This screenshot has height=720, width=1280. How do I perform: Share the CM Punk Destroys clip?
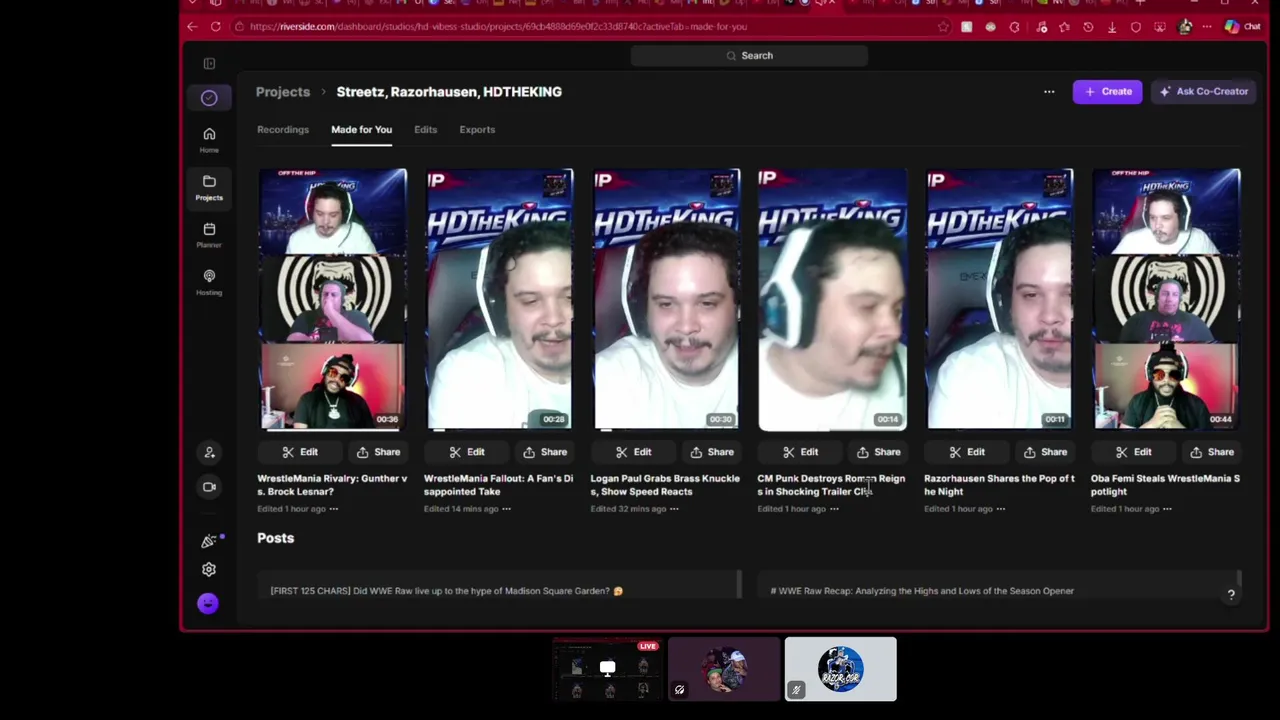point(879,452)
